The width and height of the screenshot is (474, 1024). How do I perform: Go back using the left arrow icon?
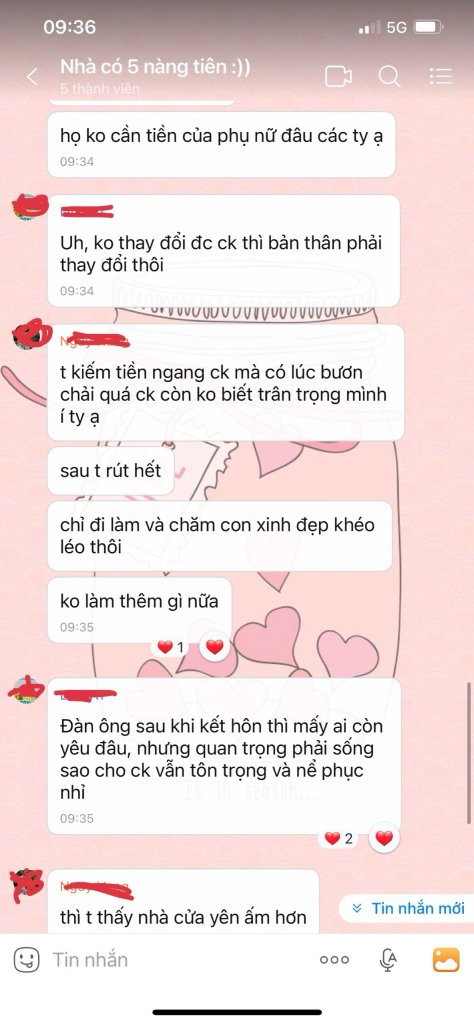click(32, 77)
